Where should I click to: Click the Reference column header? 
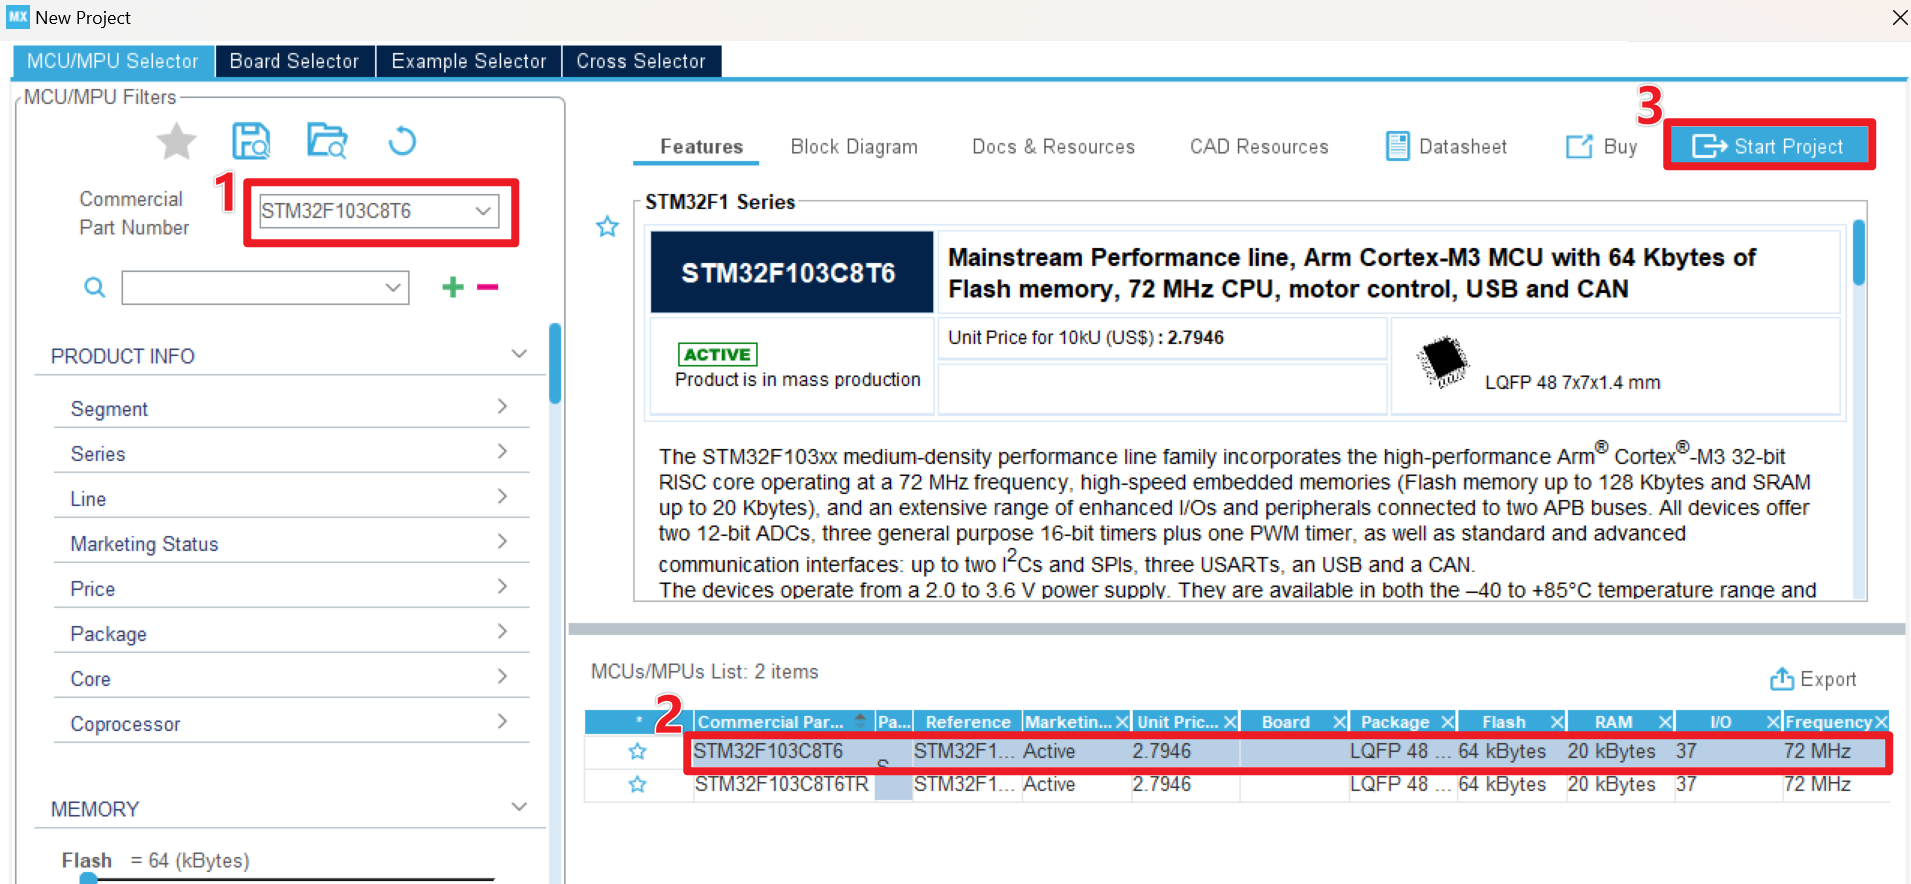pos(968,722)
